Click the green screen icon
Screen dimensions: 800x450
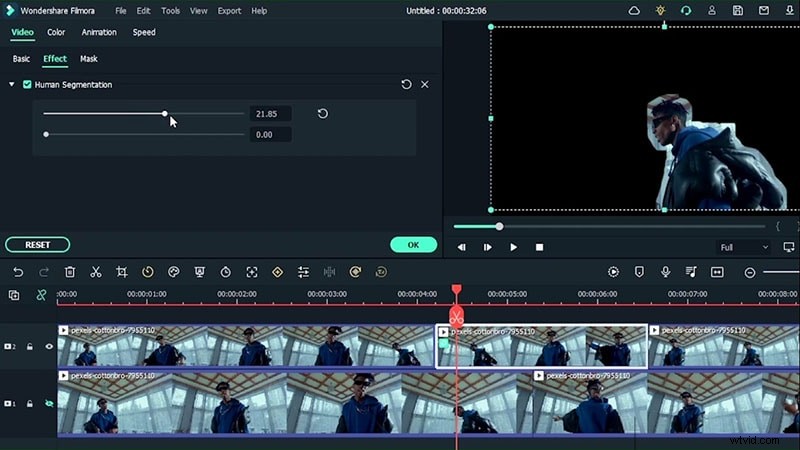click(x=199, y=272)
